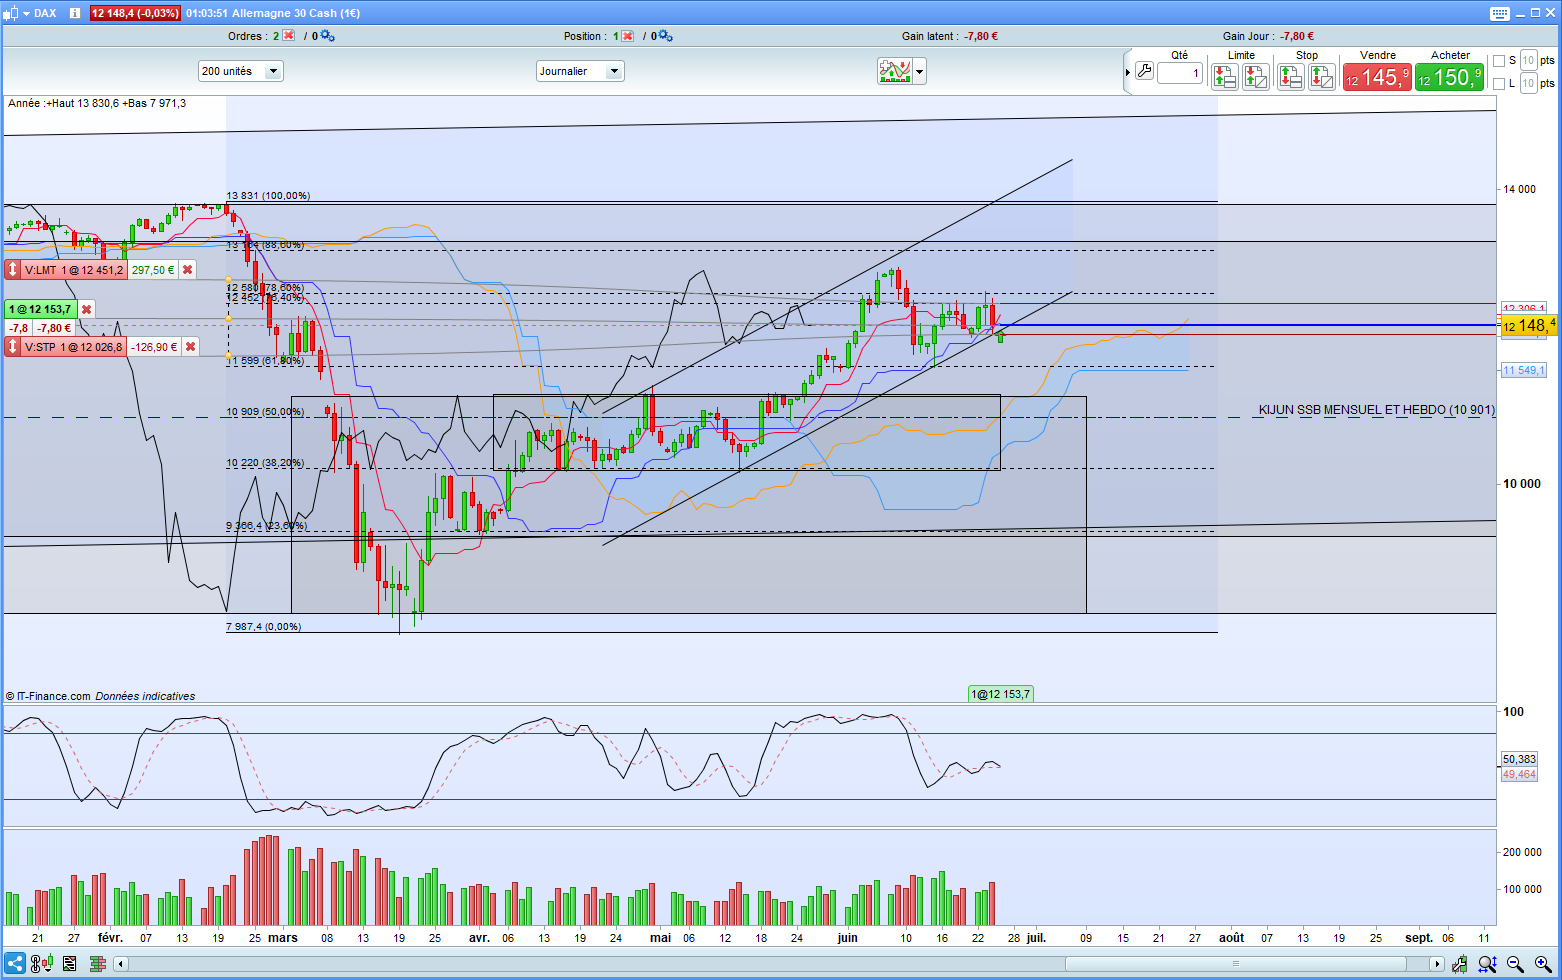
Task: Expand the chart style dropdown arrow
Action: 919,71
